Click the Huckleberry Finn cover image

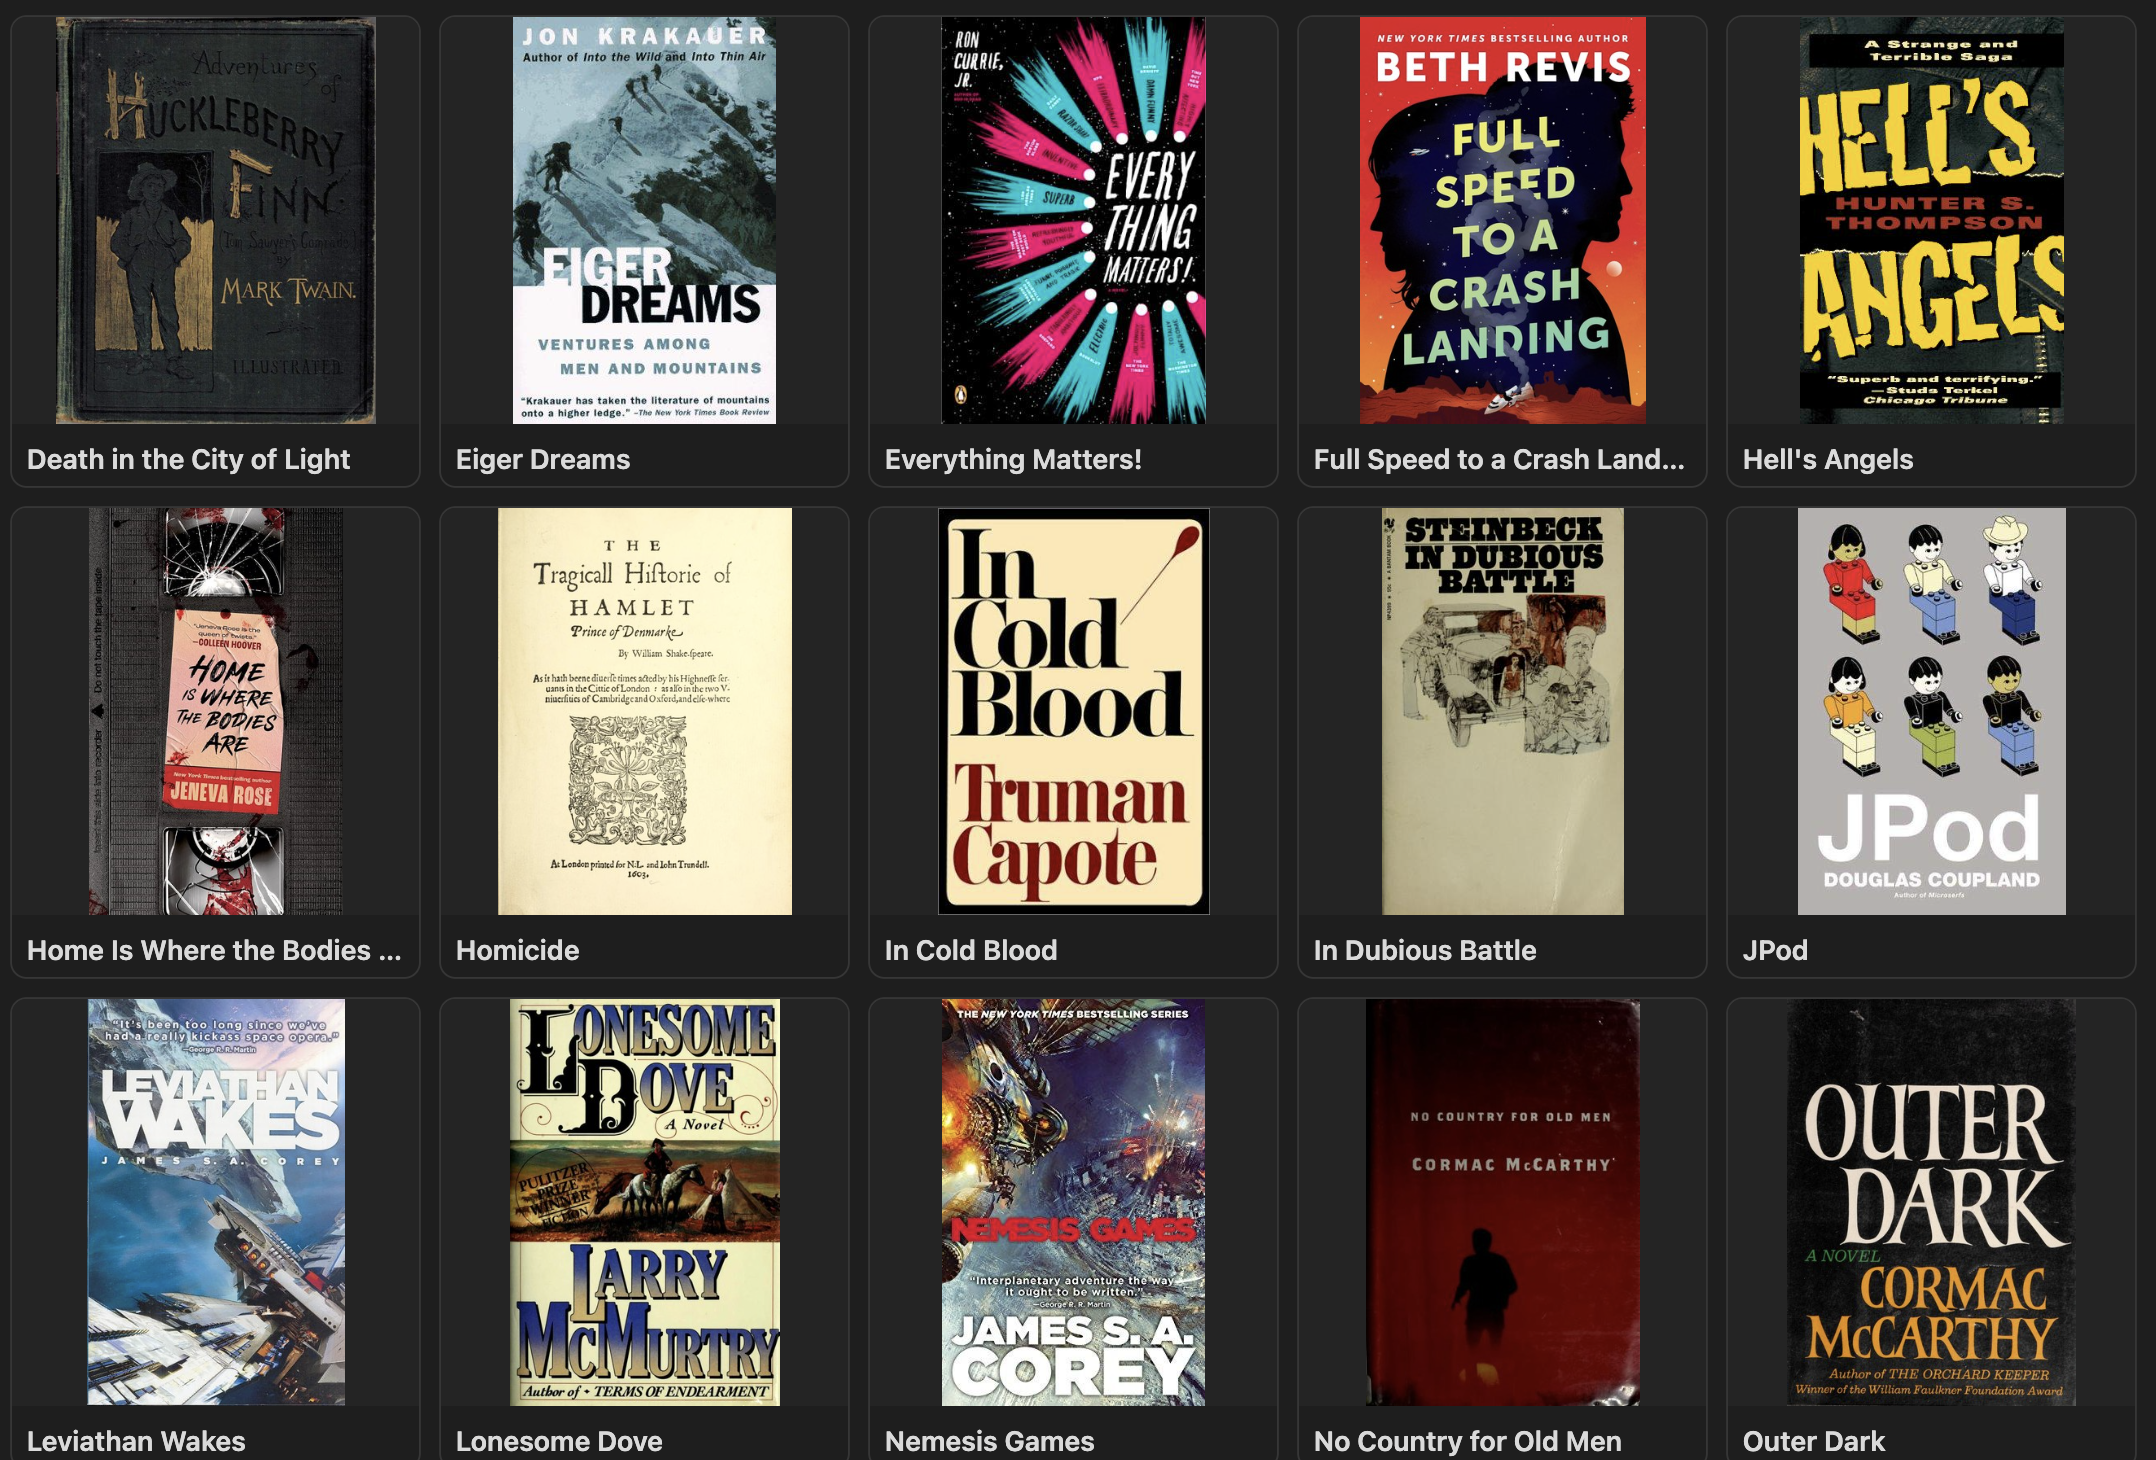pos(216,220)
